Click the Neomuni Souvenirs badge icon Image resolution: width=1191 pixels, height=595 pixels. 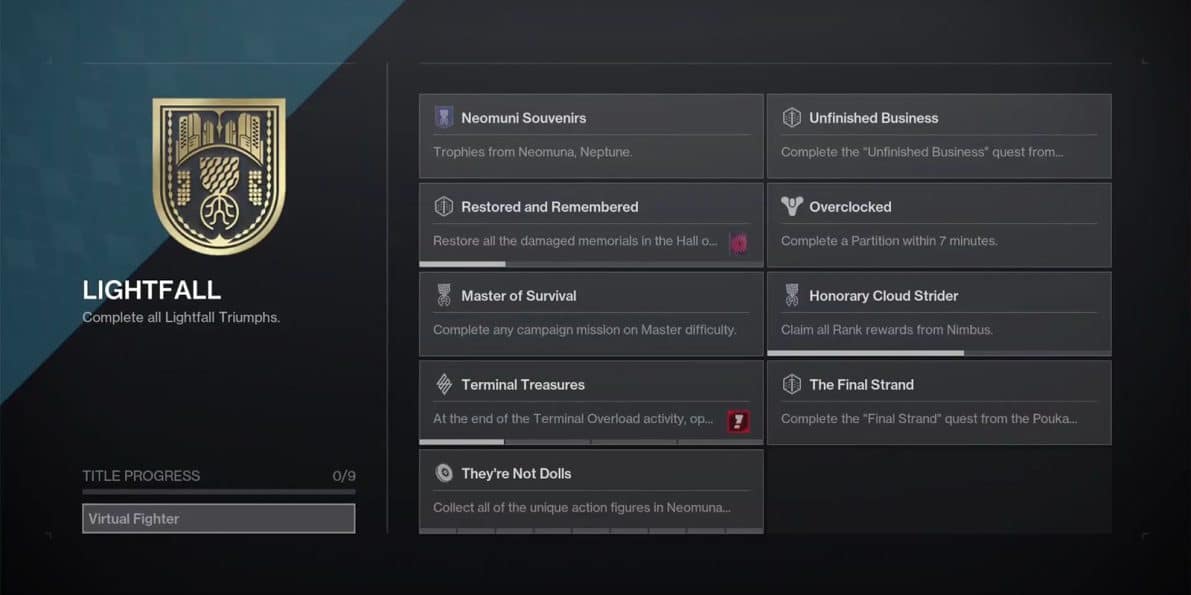444,118
